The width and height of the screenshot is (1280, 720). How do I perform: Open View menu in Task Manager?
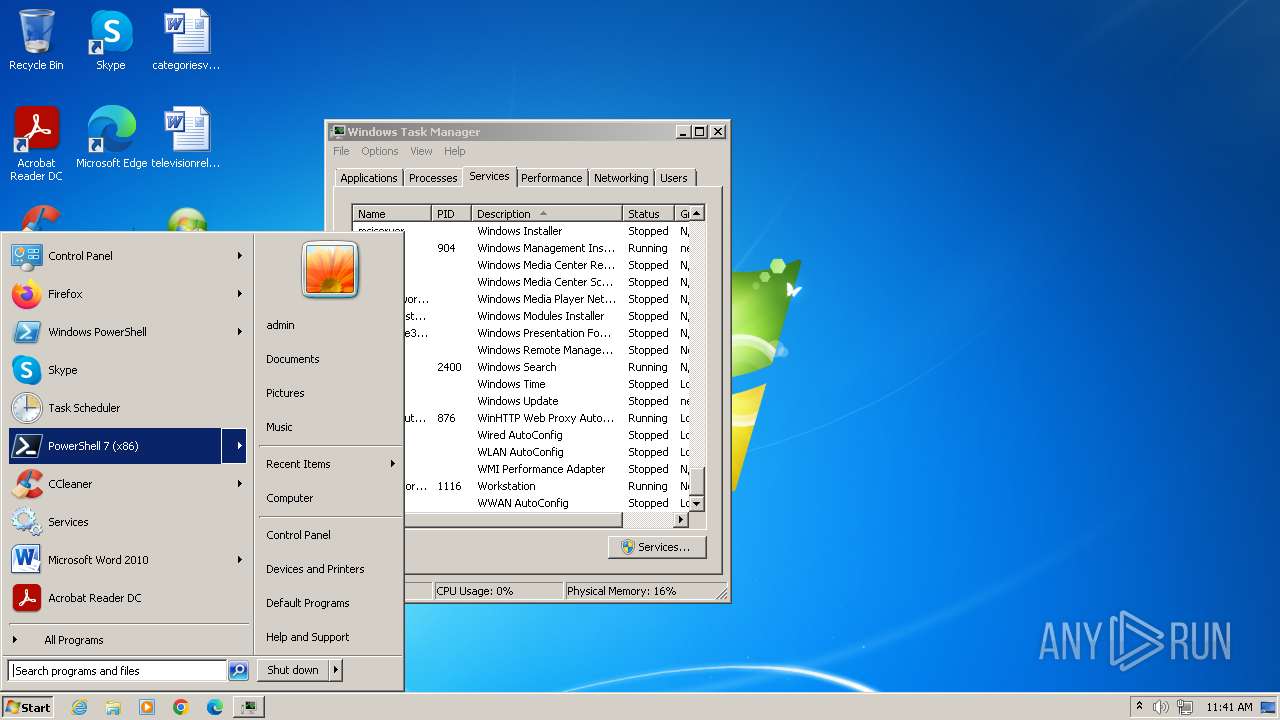pyautogui.click(x=421, y=151)
